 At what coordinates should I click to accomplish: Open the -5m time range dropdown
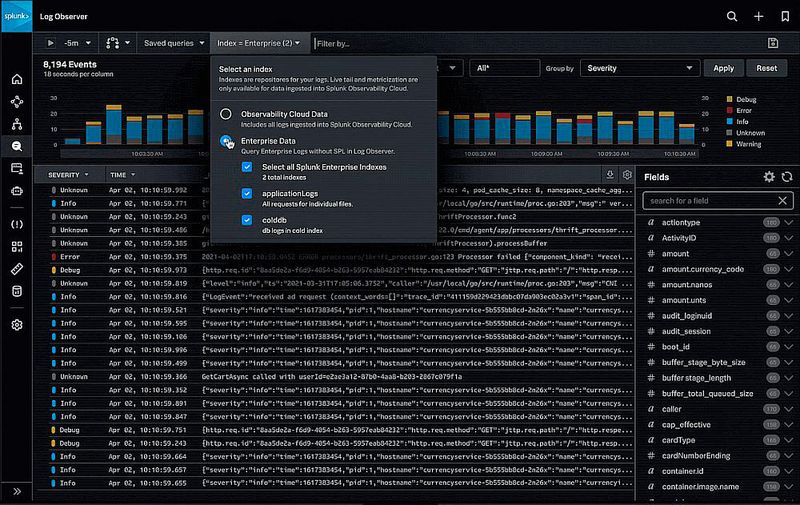point(78,43)
